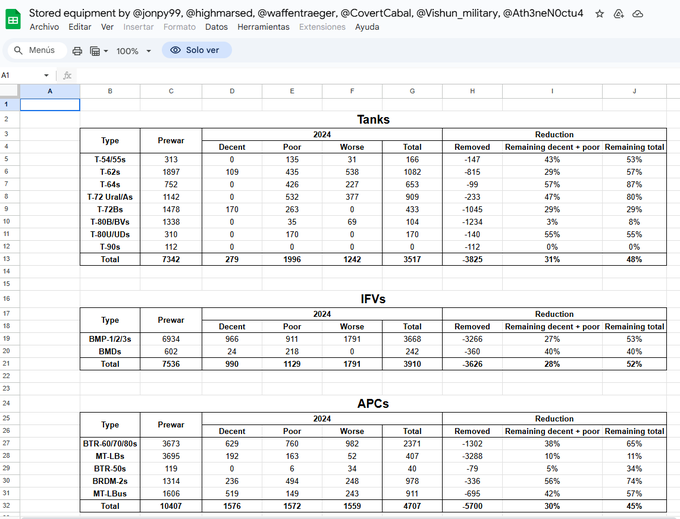Viewport: 680px width, 519px height.
Task: Select the empty A1 cell
Action: coord(50,104)
